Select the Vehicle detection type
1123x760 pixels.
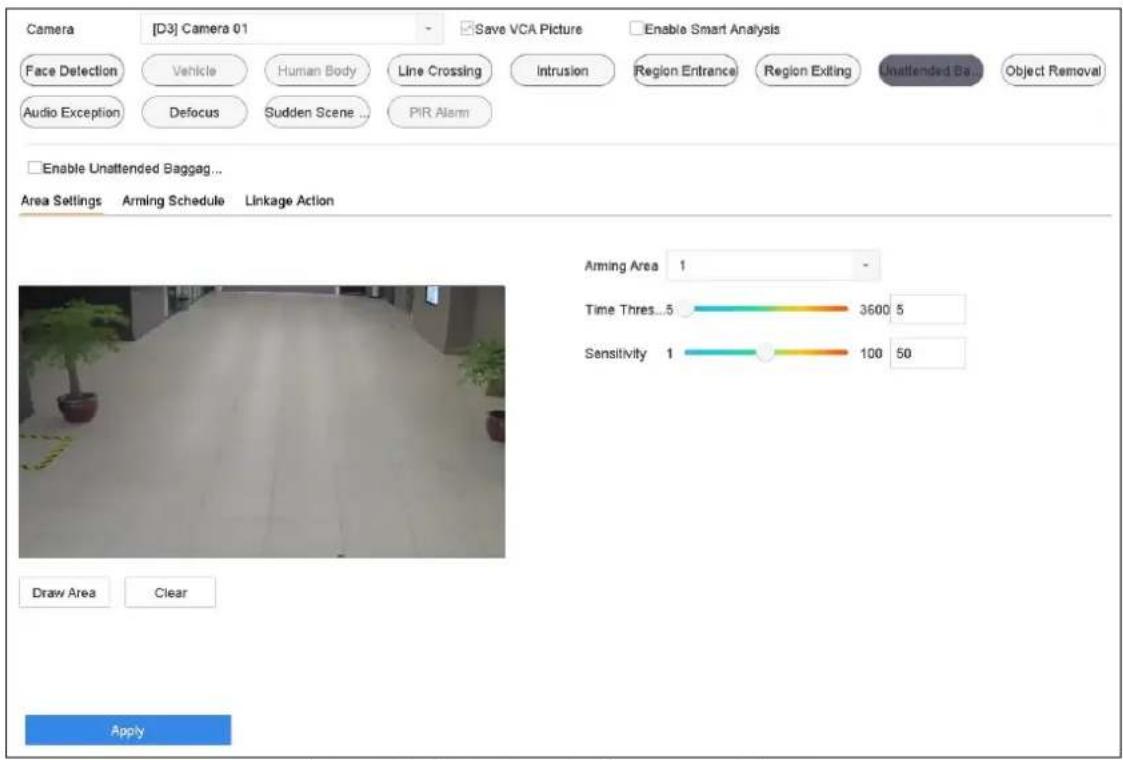pos(194,71)
